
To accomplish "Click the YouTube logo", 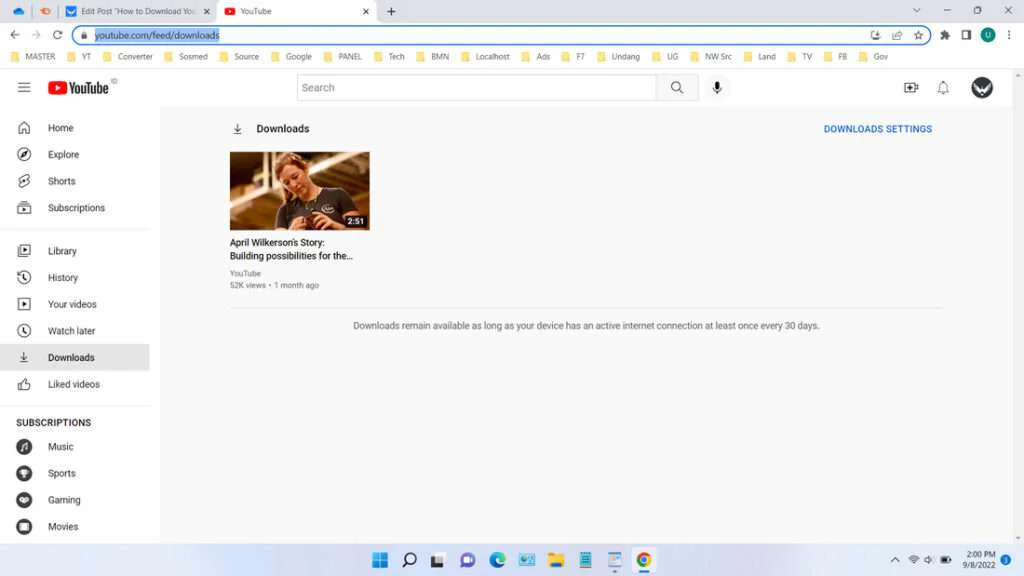I will (80, 87).
